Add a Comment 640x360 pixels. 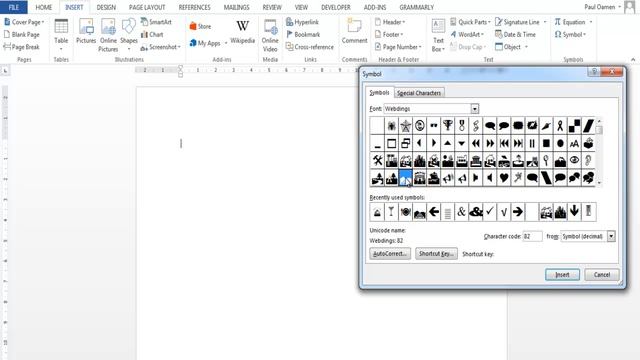[354, 32]
